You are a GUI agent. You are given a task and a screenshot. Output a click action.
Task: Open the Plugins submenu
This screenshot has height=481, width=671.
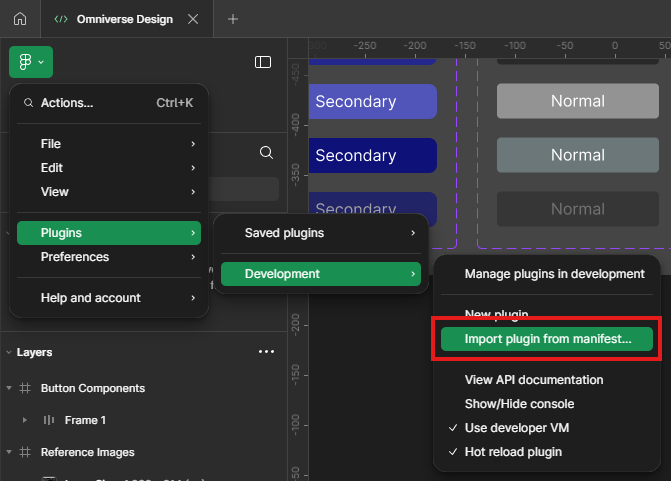pos(109,233)
